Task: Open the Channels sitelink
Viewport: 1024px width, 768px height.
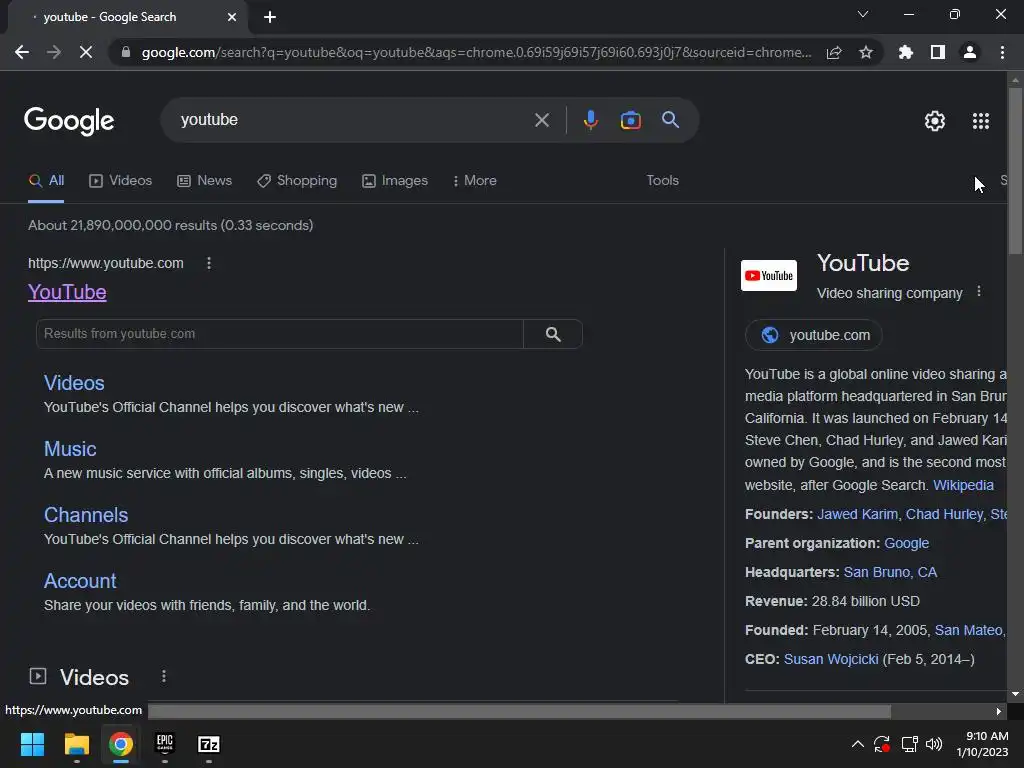Action: point(86,515)
